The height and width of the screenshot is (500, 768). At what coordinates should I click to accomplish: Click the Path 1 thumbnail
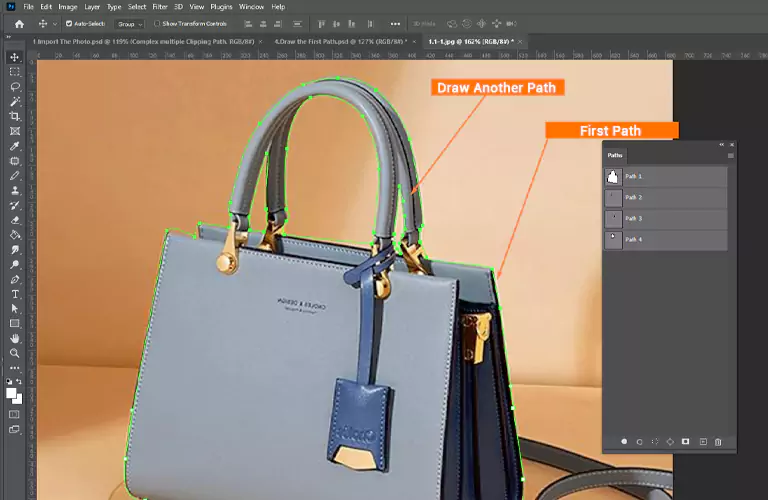(x=613, y=176)
